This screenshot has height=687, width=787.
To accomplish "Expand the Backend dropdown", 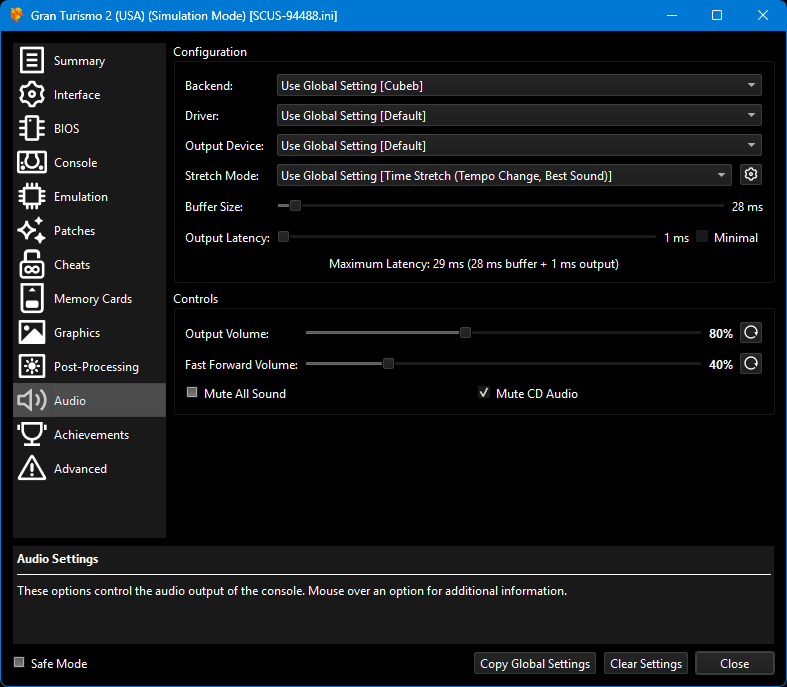I will pyautogui.click(x=519, y=86).
